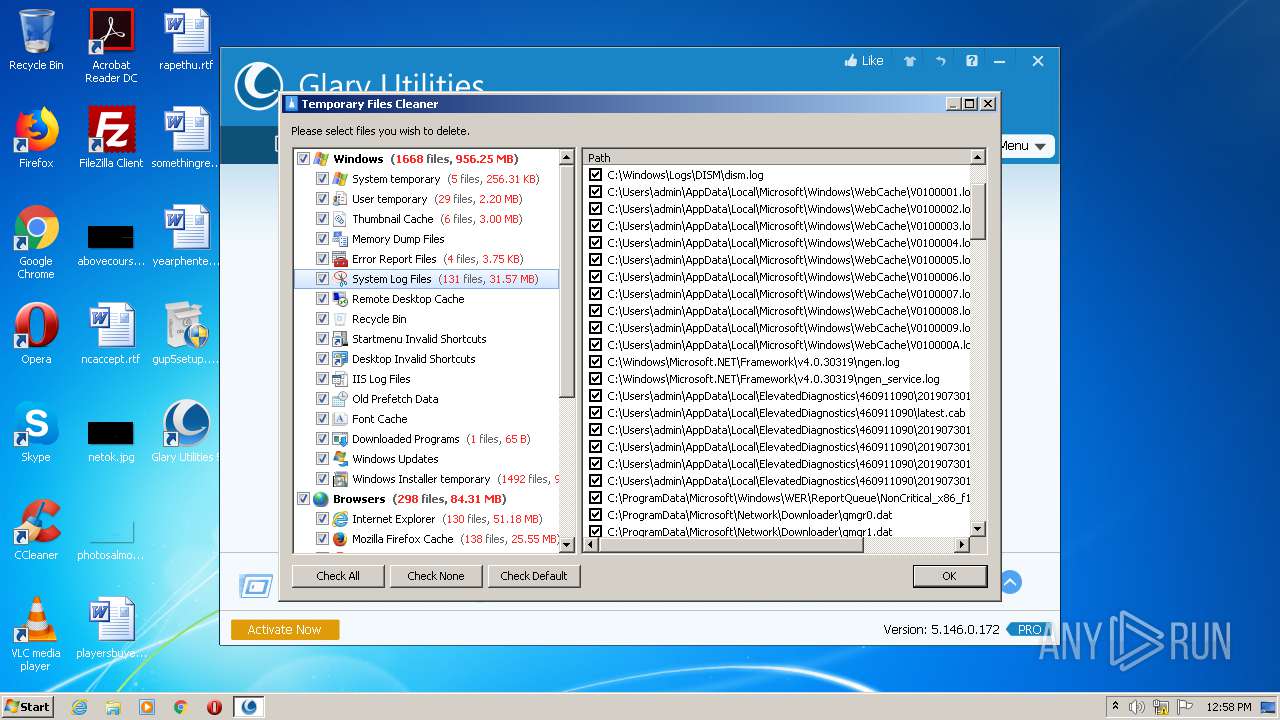Click the Glary Utilities help question icon
This screenshot has height=720, width=1280.
click(x=971, y=61)
